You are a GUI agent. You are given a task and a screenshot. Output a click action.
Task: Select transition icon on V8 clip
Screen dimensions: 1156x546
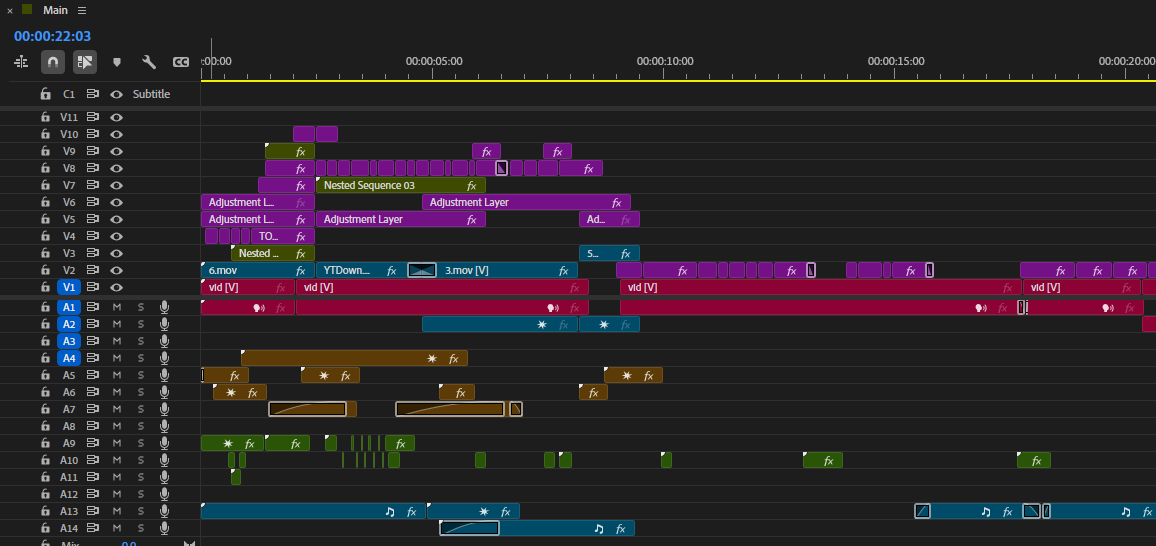point(501,168)
